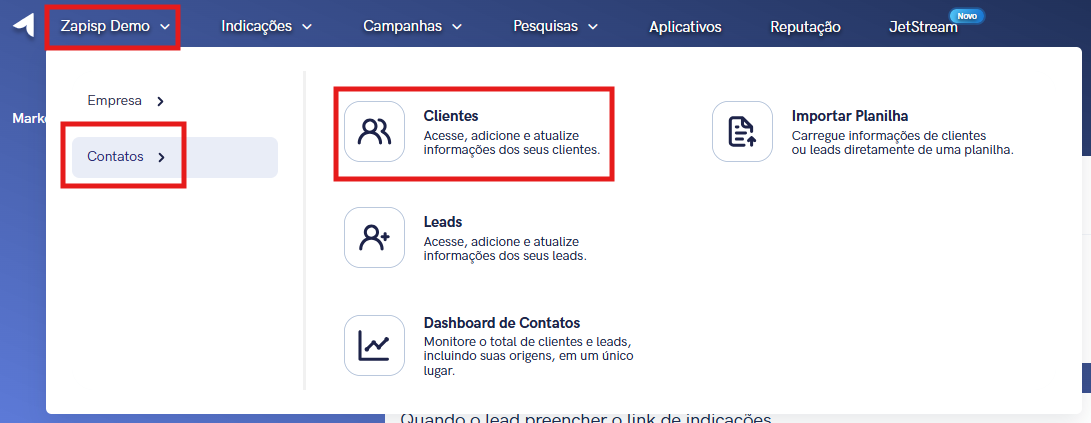Open the Dashboard de Contatos chart icon

(x=374, y=345)
